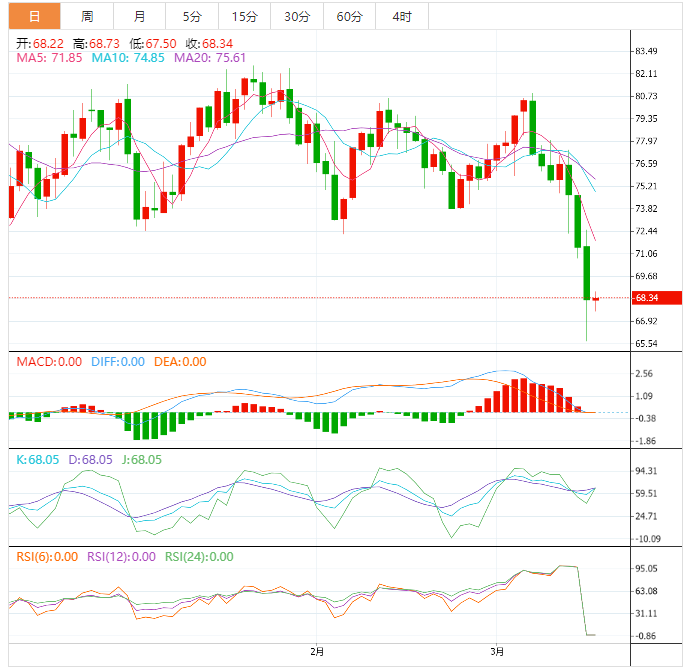Click the 2月 date marker on the time axis

318,652
